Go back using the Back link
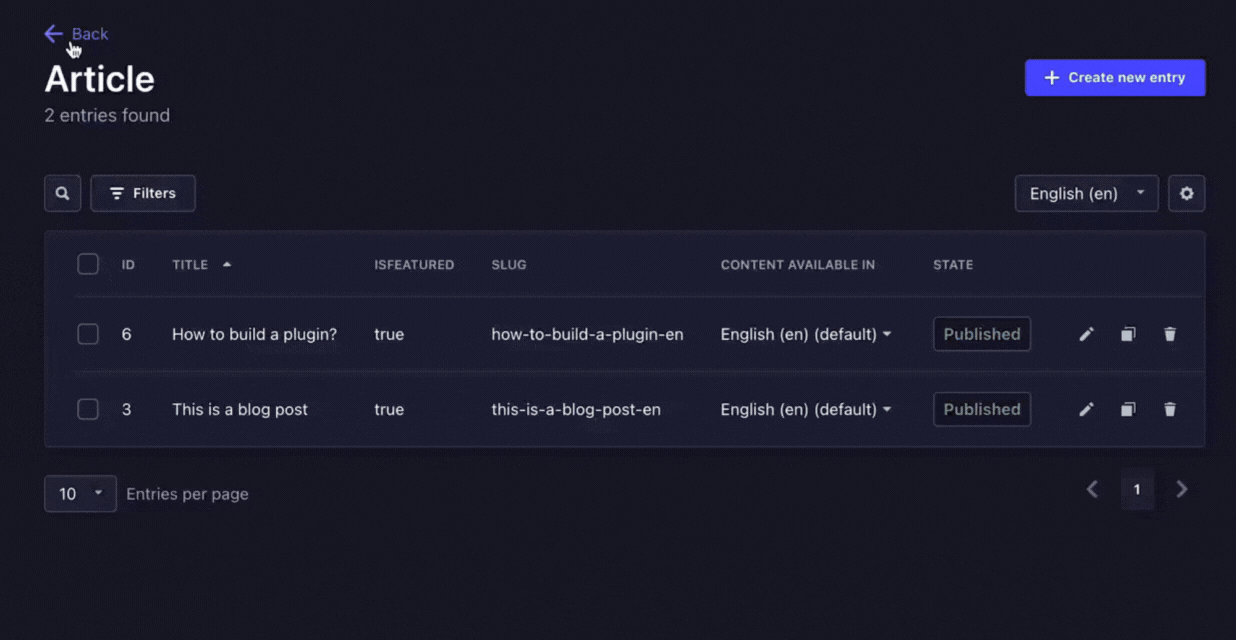Viewport: 1236px width, 640px height. click(77, 34)
